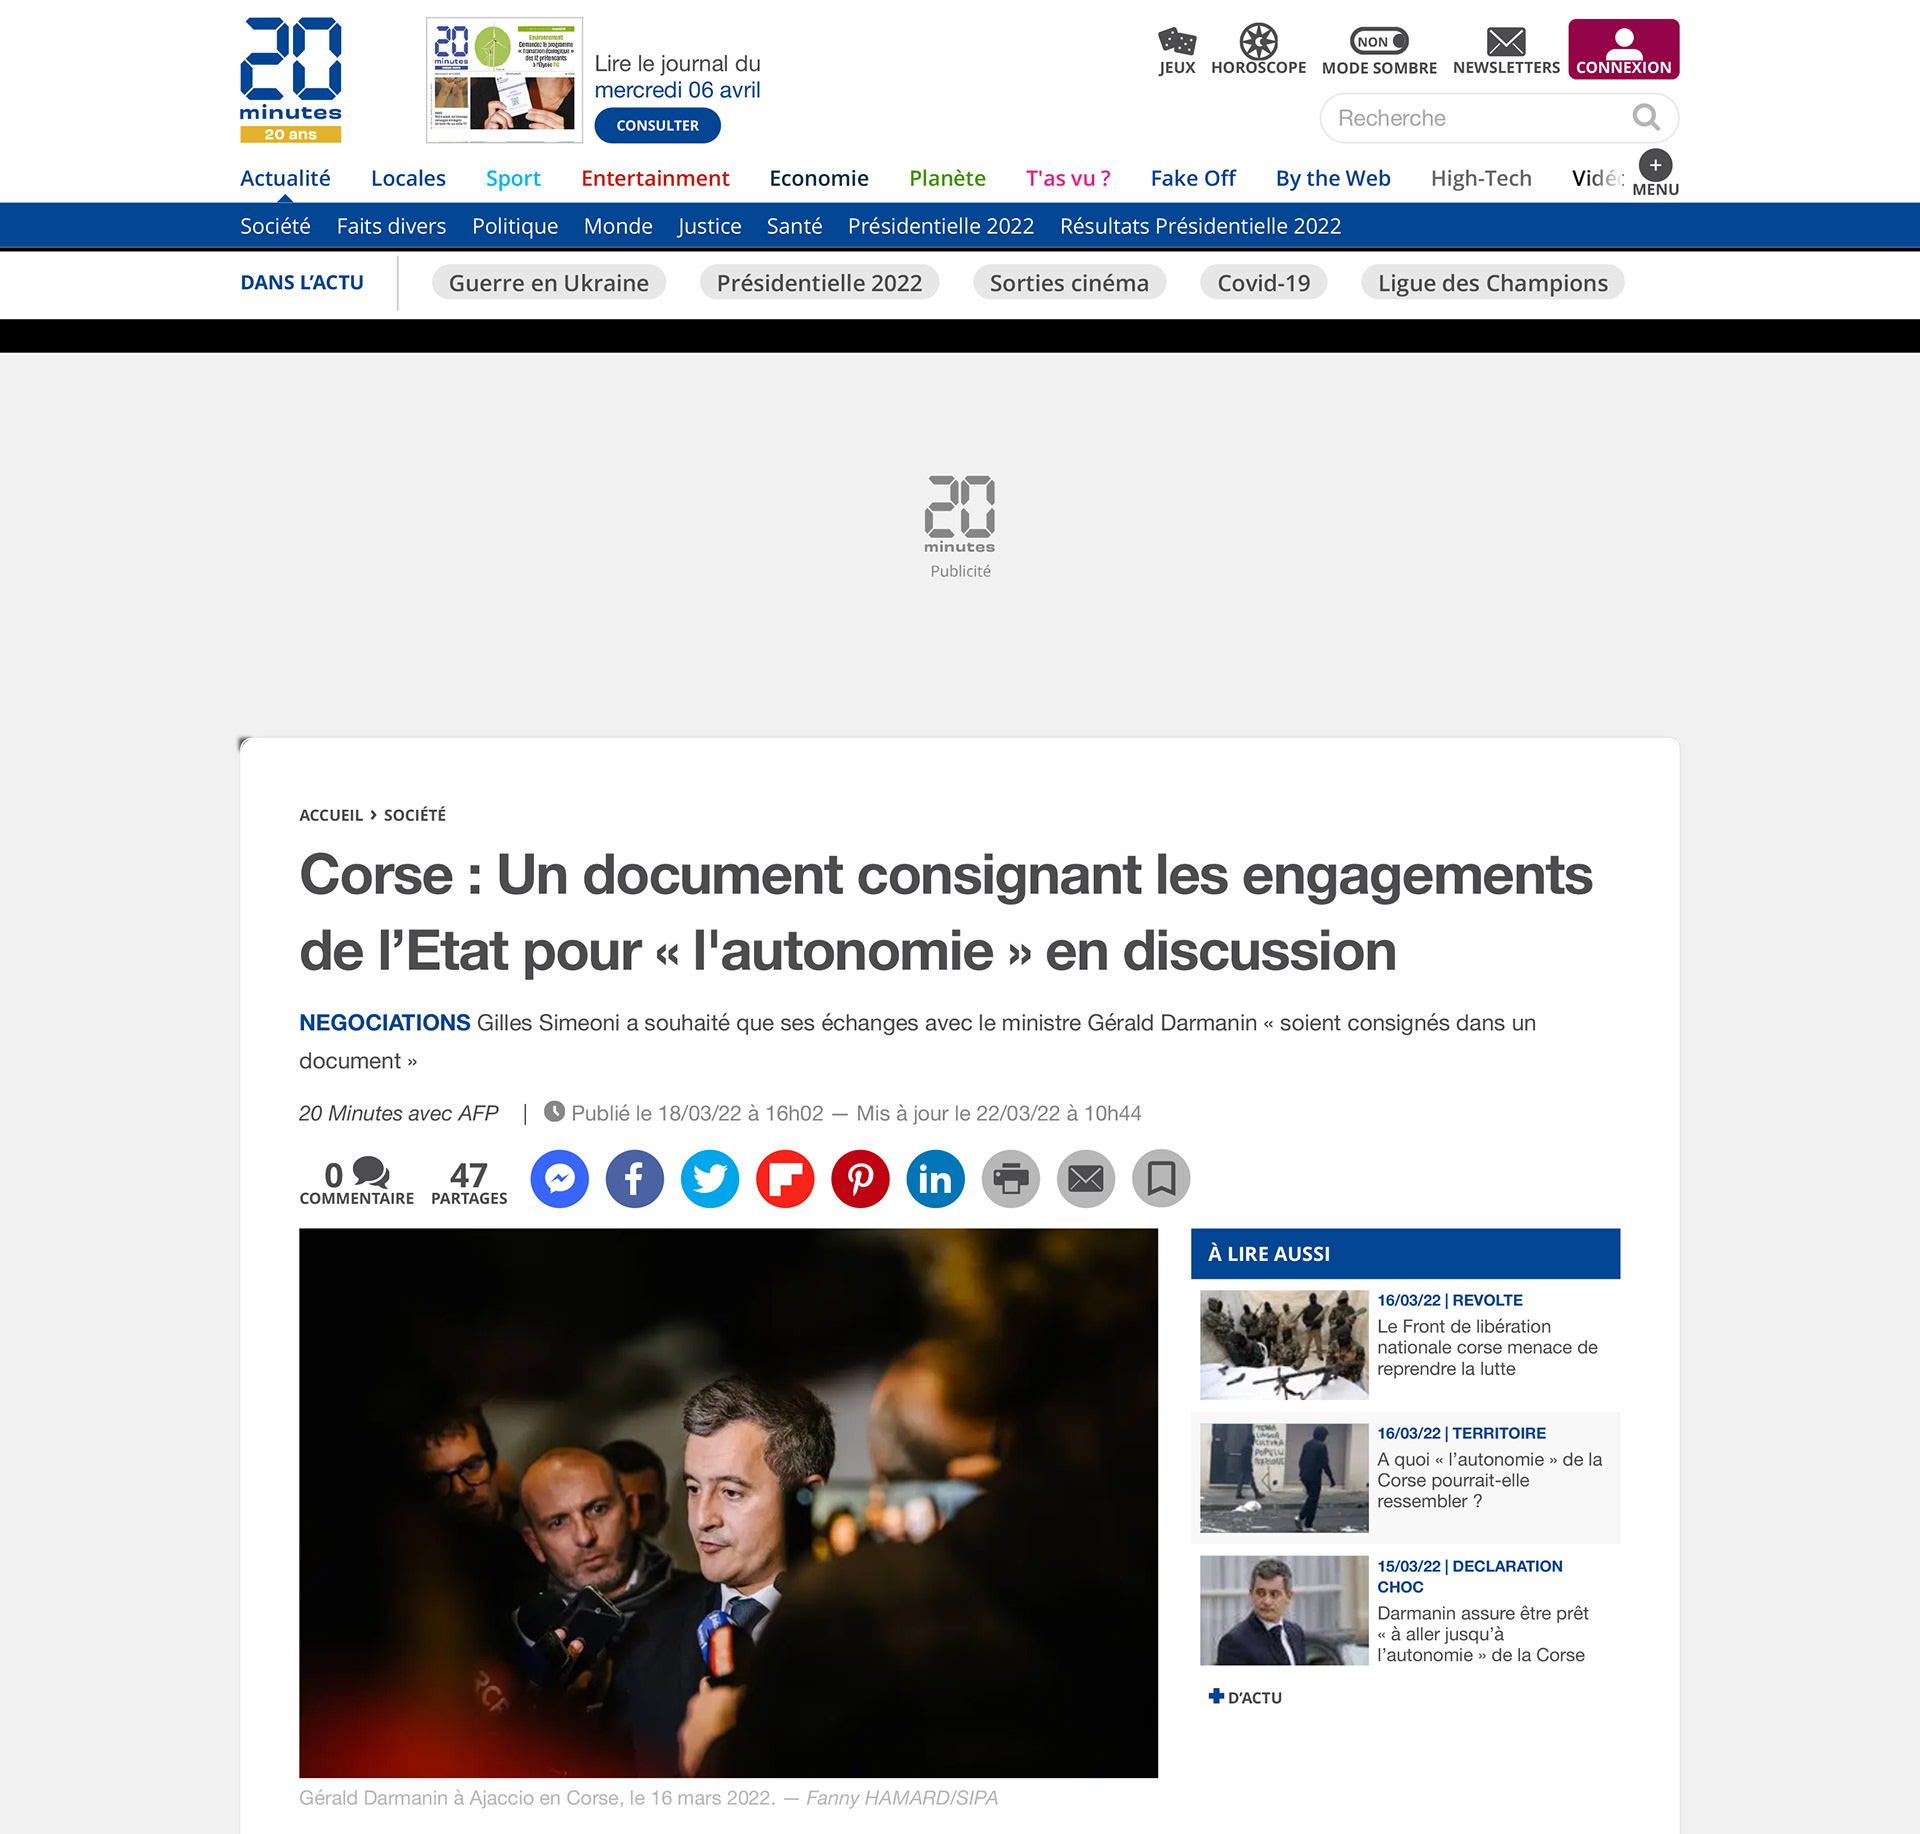Select the Actualité tab
Screen dimensions: 1920x1834
[285, 178]
